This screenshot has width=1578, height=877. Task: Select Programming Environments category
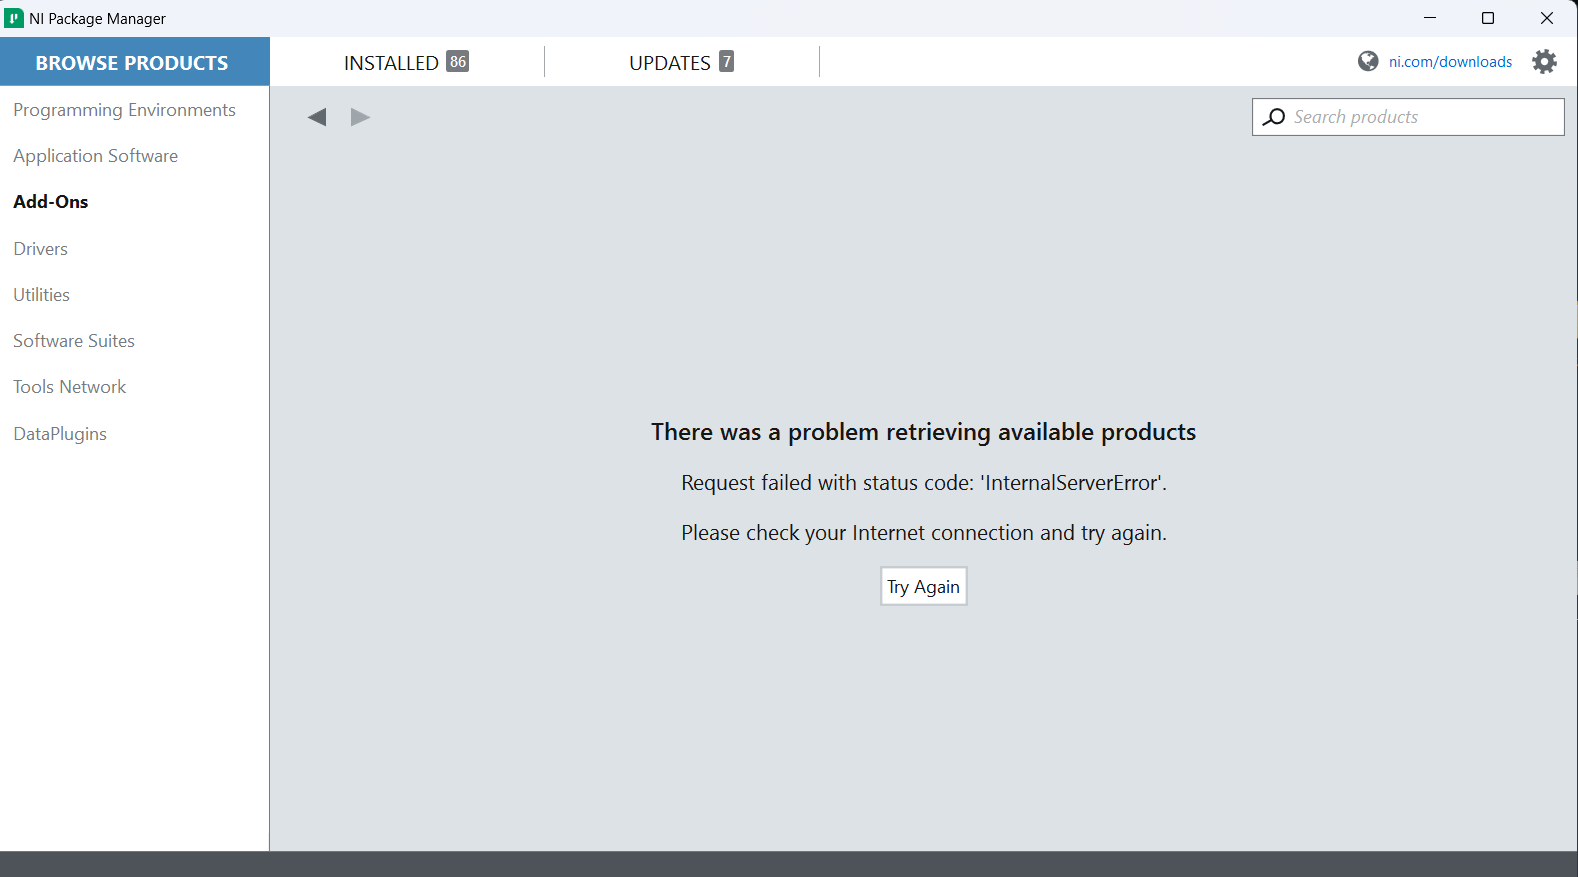(x=125, y=110)
